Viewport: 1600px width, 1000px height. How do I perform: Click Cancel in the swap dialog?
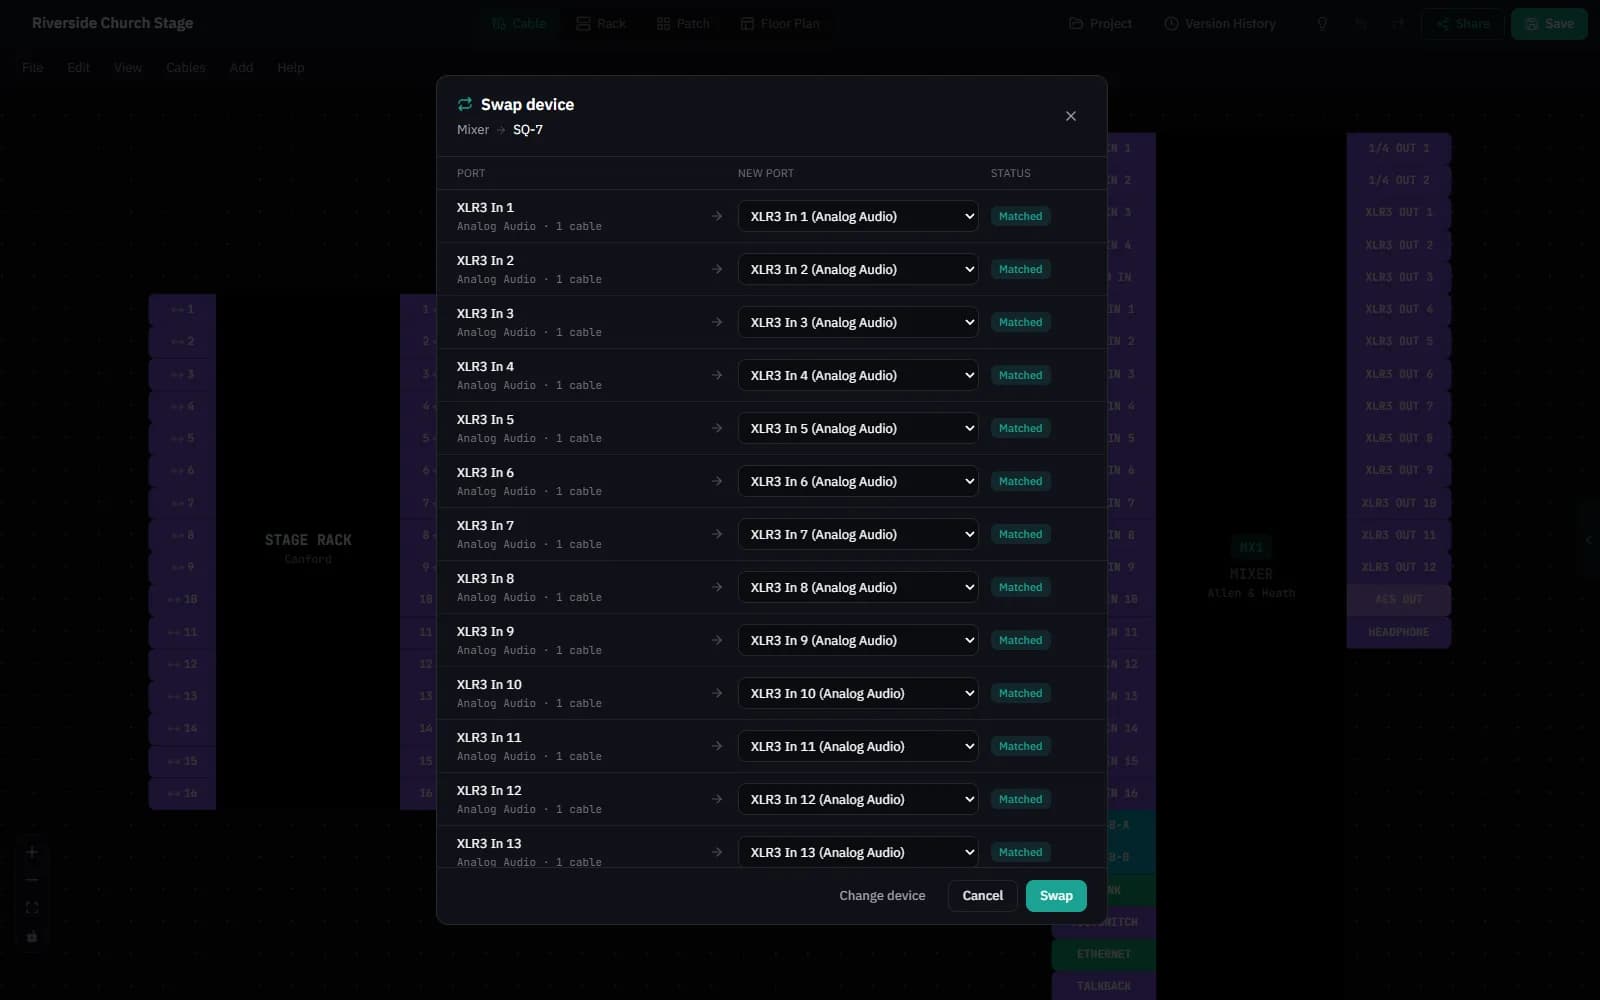[x=982, y=896]
